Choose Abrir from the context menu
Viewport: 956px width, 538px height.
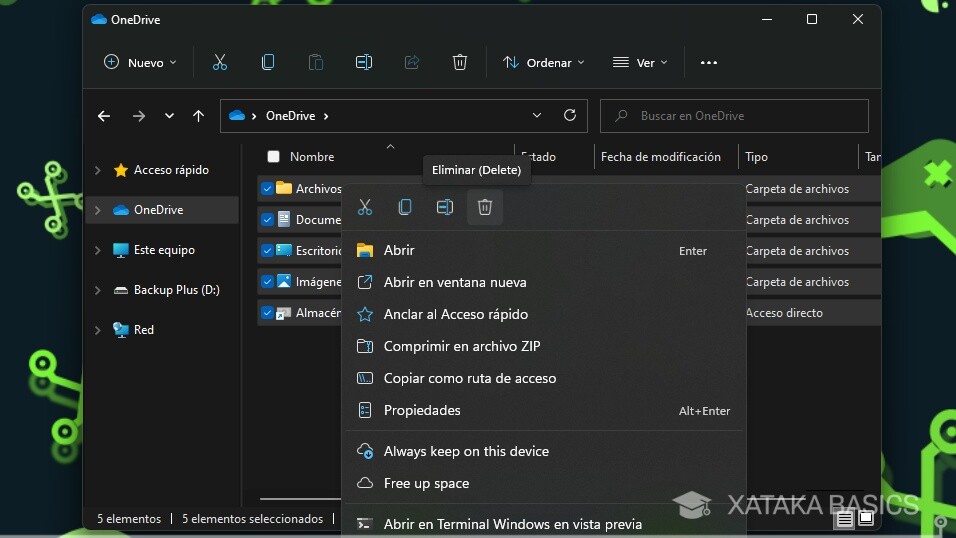coord(543,250)
